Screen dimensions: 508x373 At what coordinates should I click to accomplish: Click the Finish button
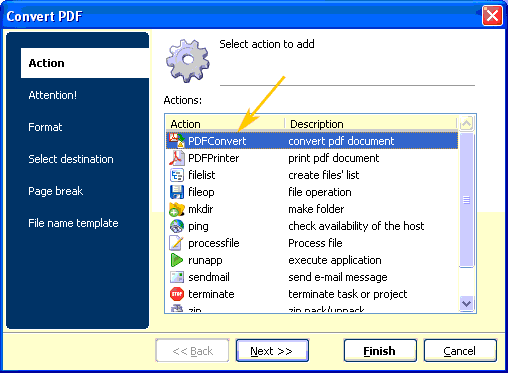pyautogui.click(x=380, y=351)
